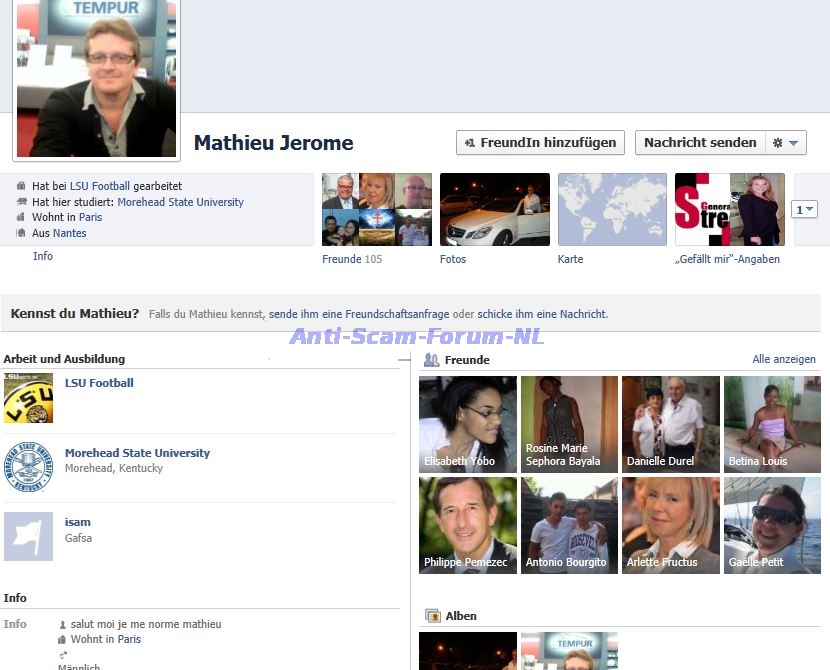Open Philippe Pemezec's friend thumbnail
This screenshot has height=670, width=830.
point(468,525)
